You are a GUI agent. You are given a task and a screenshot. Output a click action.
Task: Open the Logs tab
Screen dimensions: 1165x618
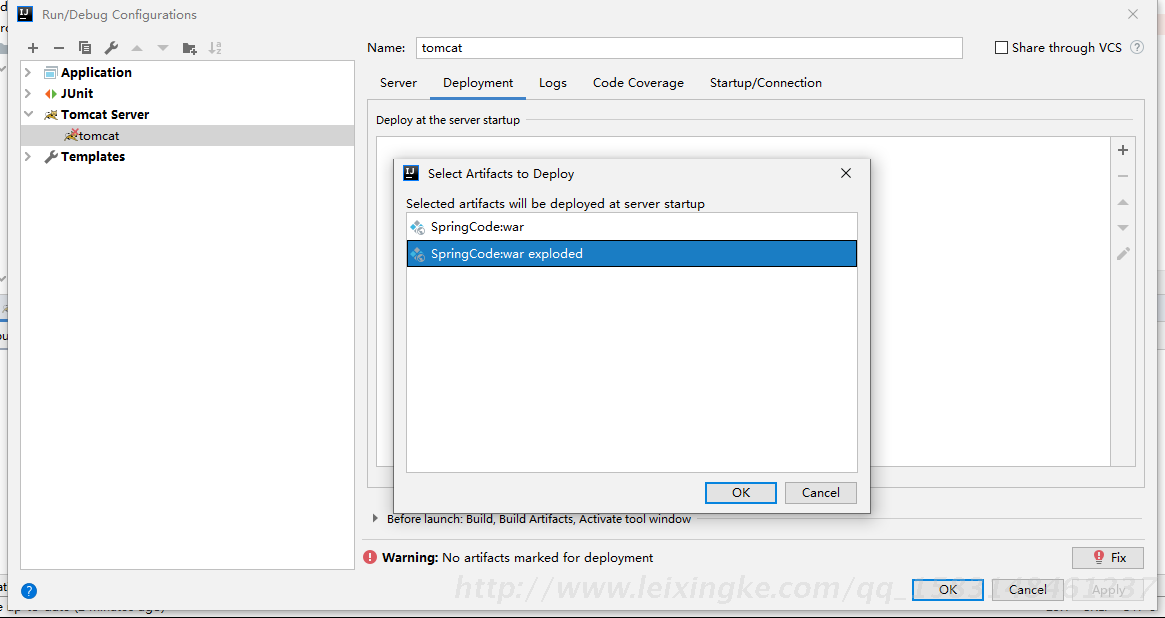pyautogui.click(x=553, y=83)
